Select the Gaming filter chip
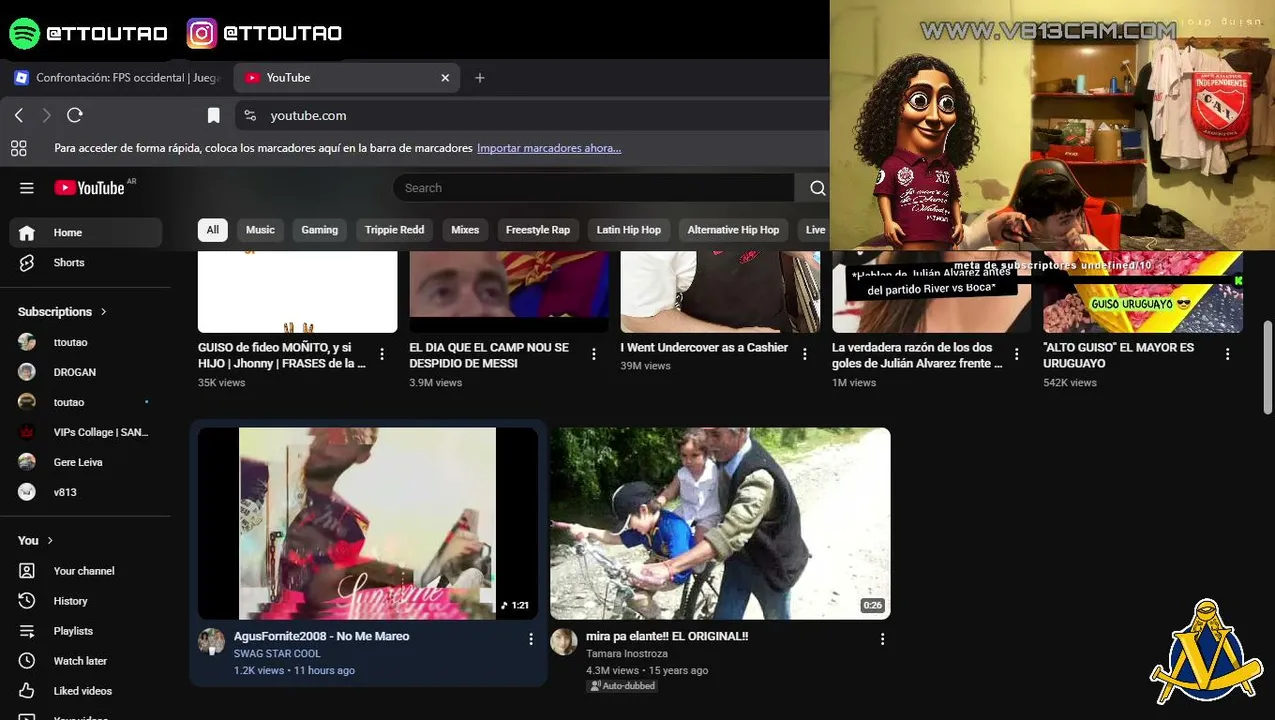 320,230
